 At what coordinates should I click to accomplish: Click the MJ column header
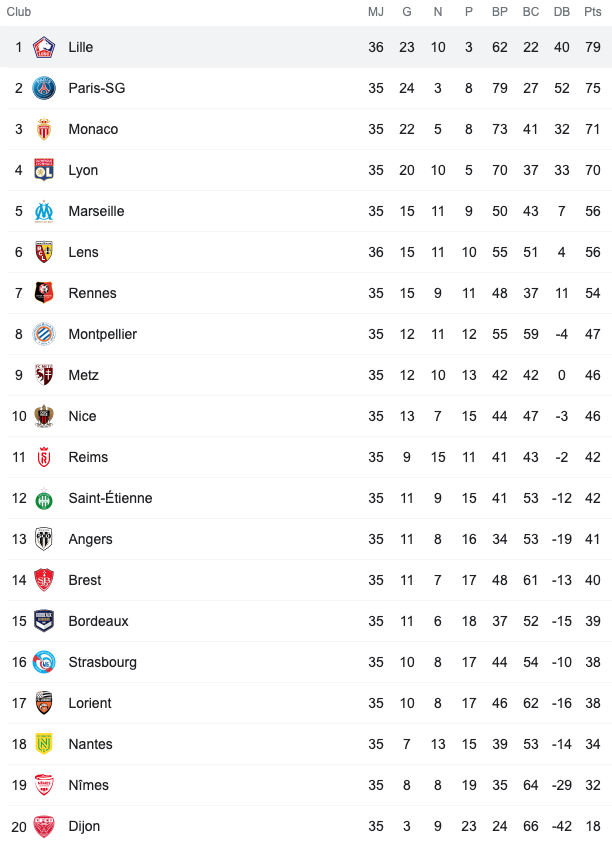(375, 12)
